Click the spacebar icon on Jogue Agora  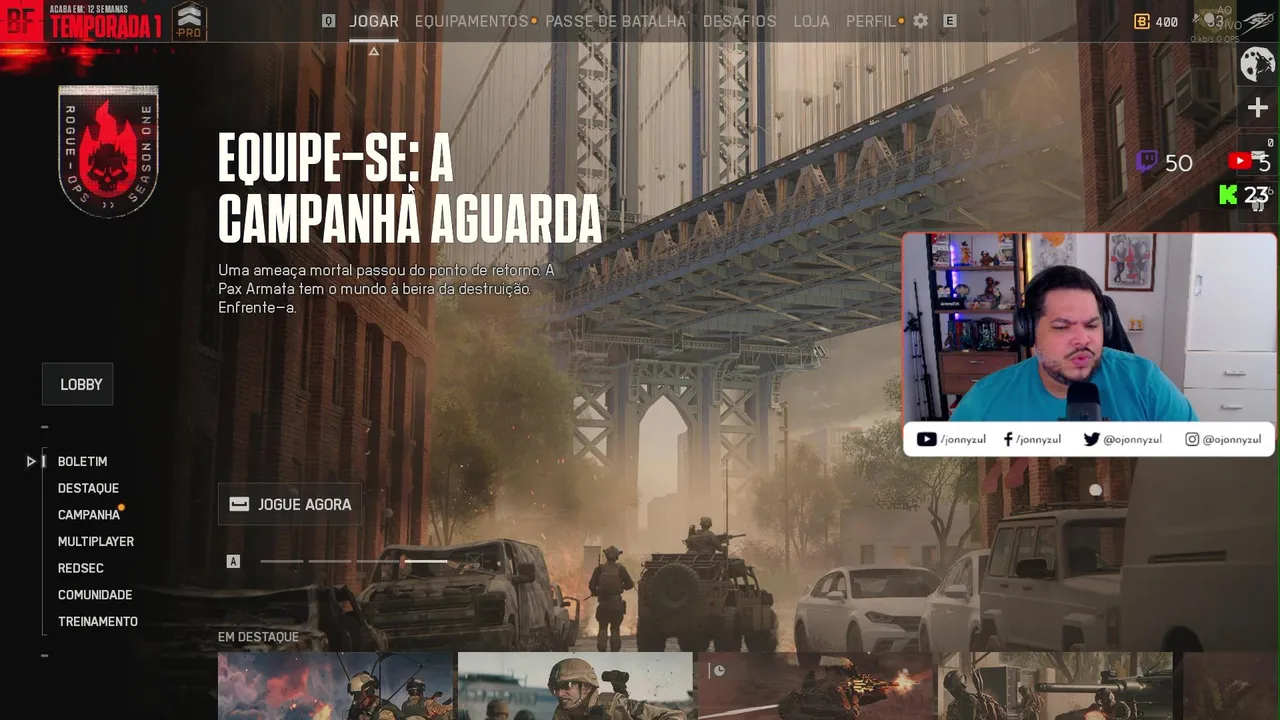click(239, 504)
